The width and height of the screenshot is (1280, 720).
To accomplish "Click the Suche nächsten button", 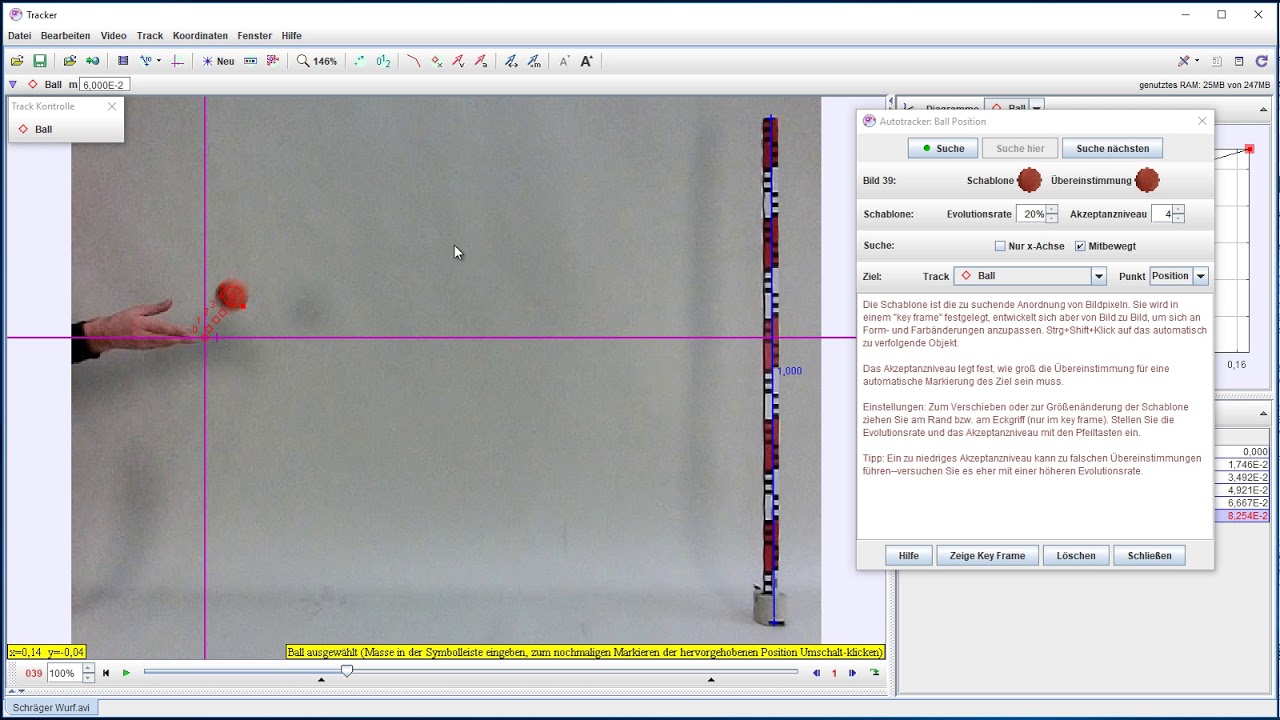I will click(1112, 148).
